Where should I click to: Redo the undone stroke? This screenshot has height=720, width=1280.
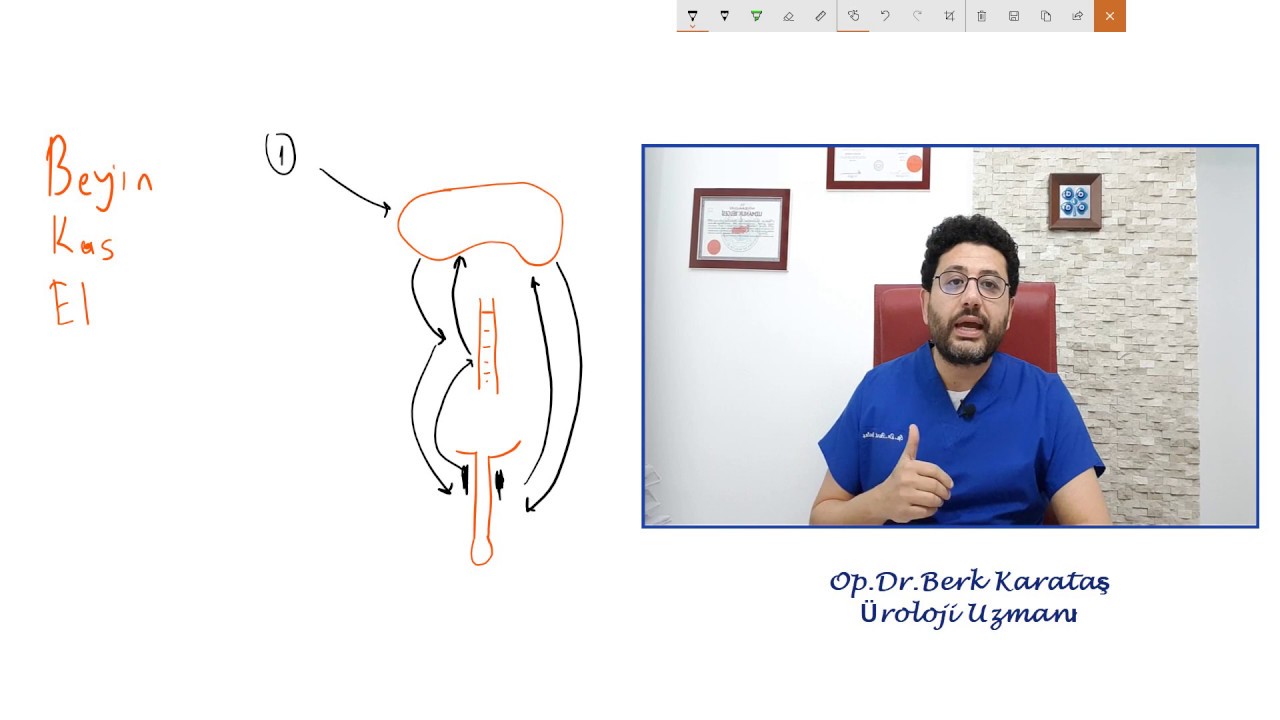coord(917,16)
